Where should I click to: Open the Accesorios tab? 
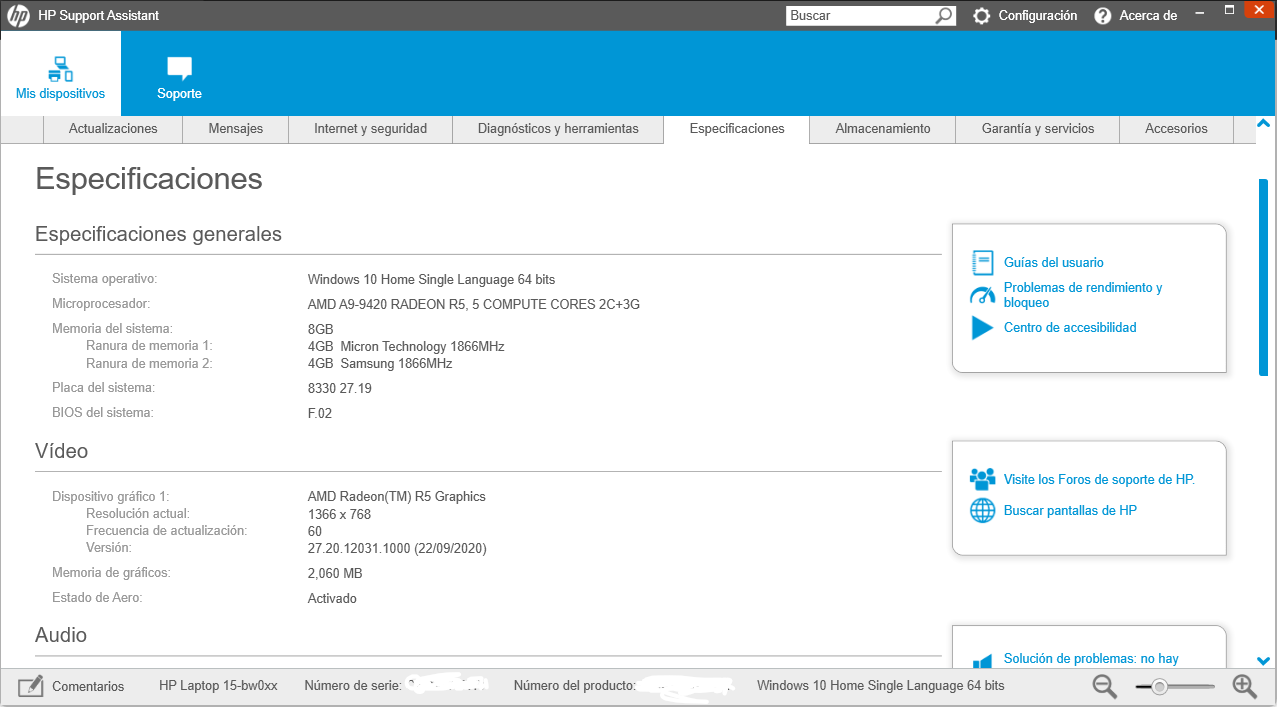point(1176,129)
